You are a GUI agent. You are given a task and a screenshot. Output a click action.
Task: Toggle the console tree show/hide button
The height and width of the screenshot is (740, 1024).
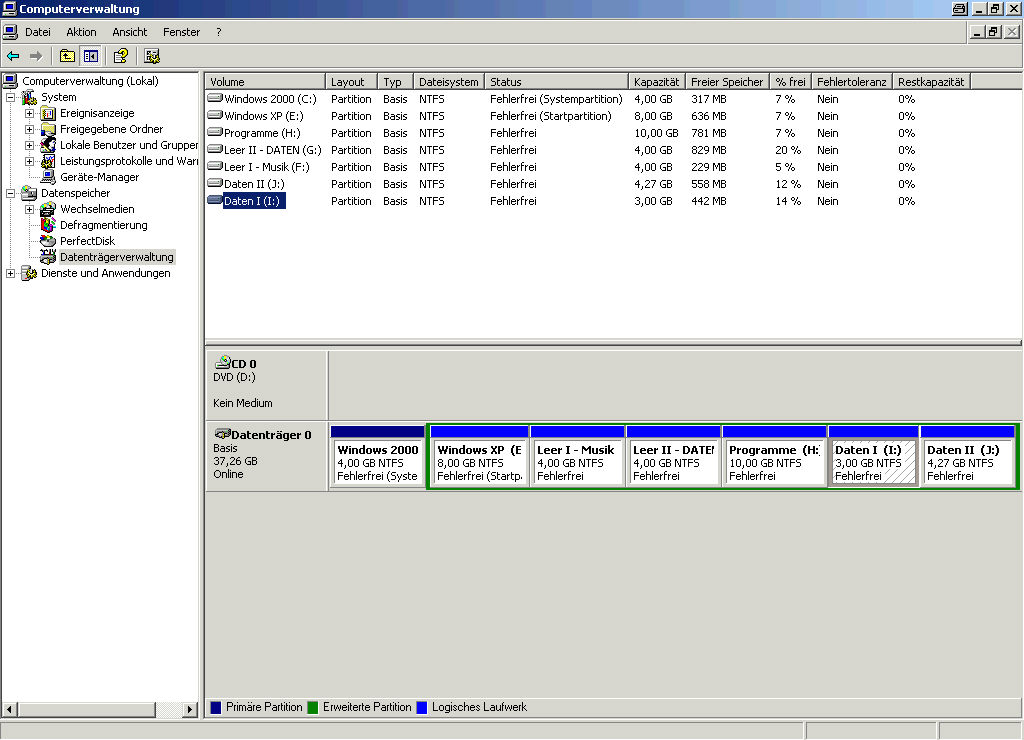(91, 56)
